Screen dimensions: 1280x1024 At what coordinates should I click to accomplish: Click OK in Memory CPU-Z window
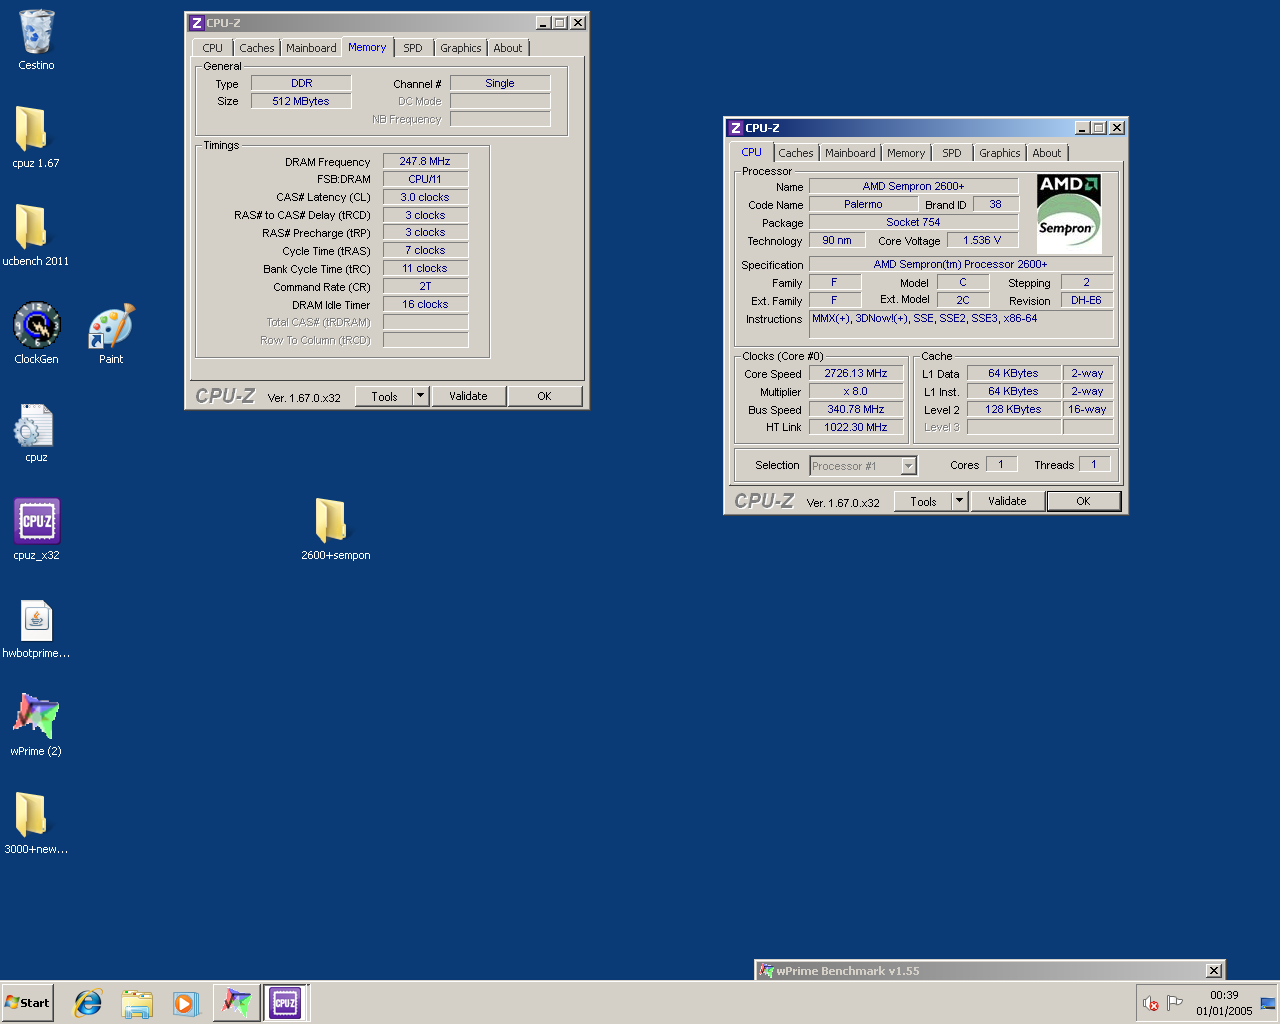tap(544, 397)
